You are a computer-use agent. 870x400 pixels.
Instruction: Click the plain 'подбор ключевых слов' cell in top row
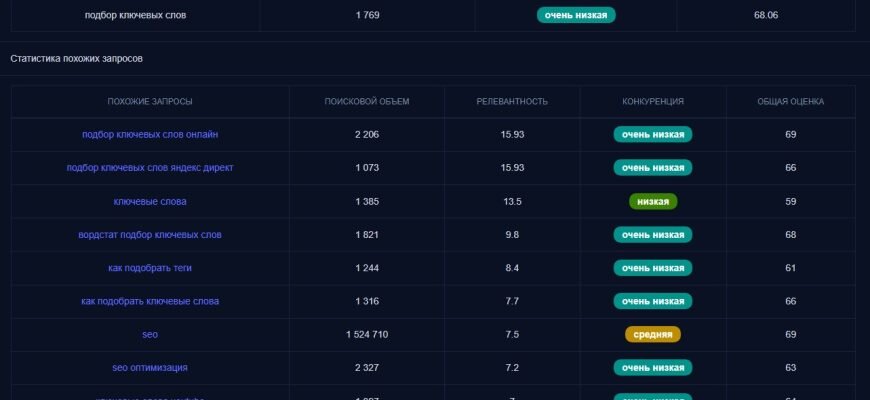[135, 15]
